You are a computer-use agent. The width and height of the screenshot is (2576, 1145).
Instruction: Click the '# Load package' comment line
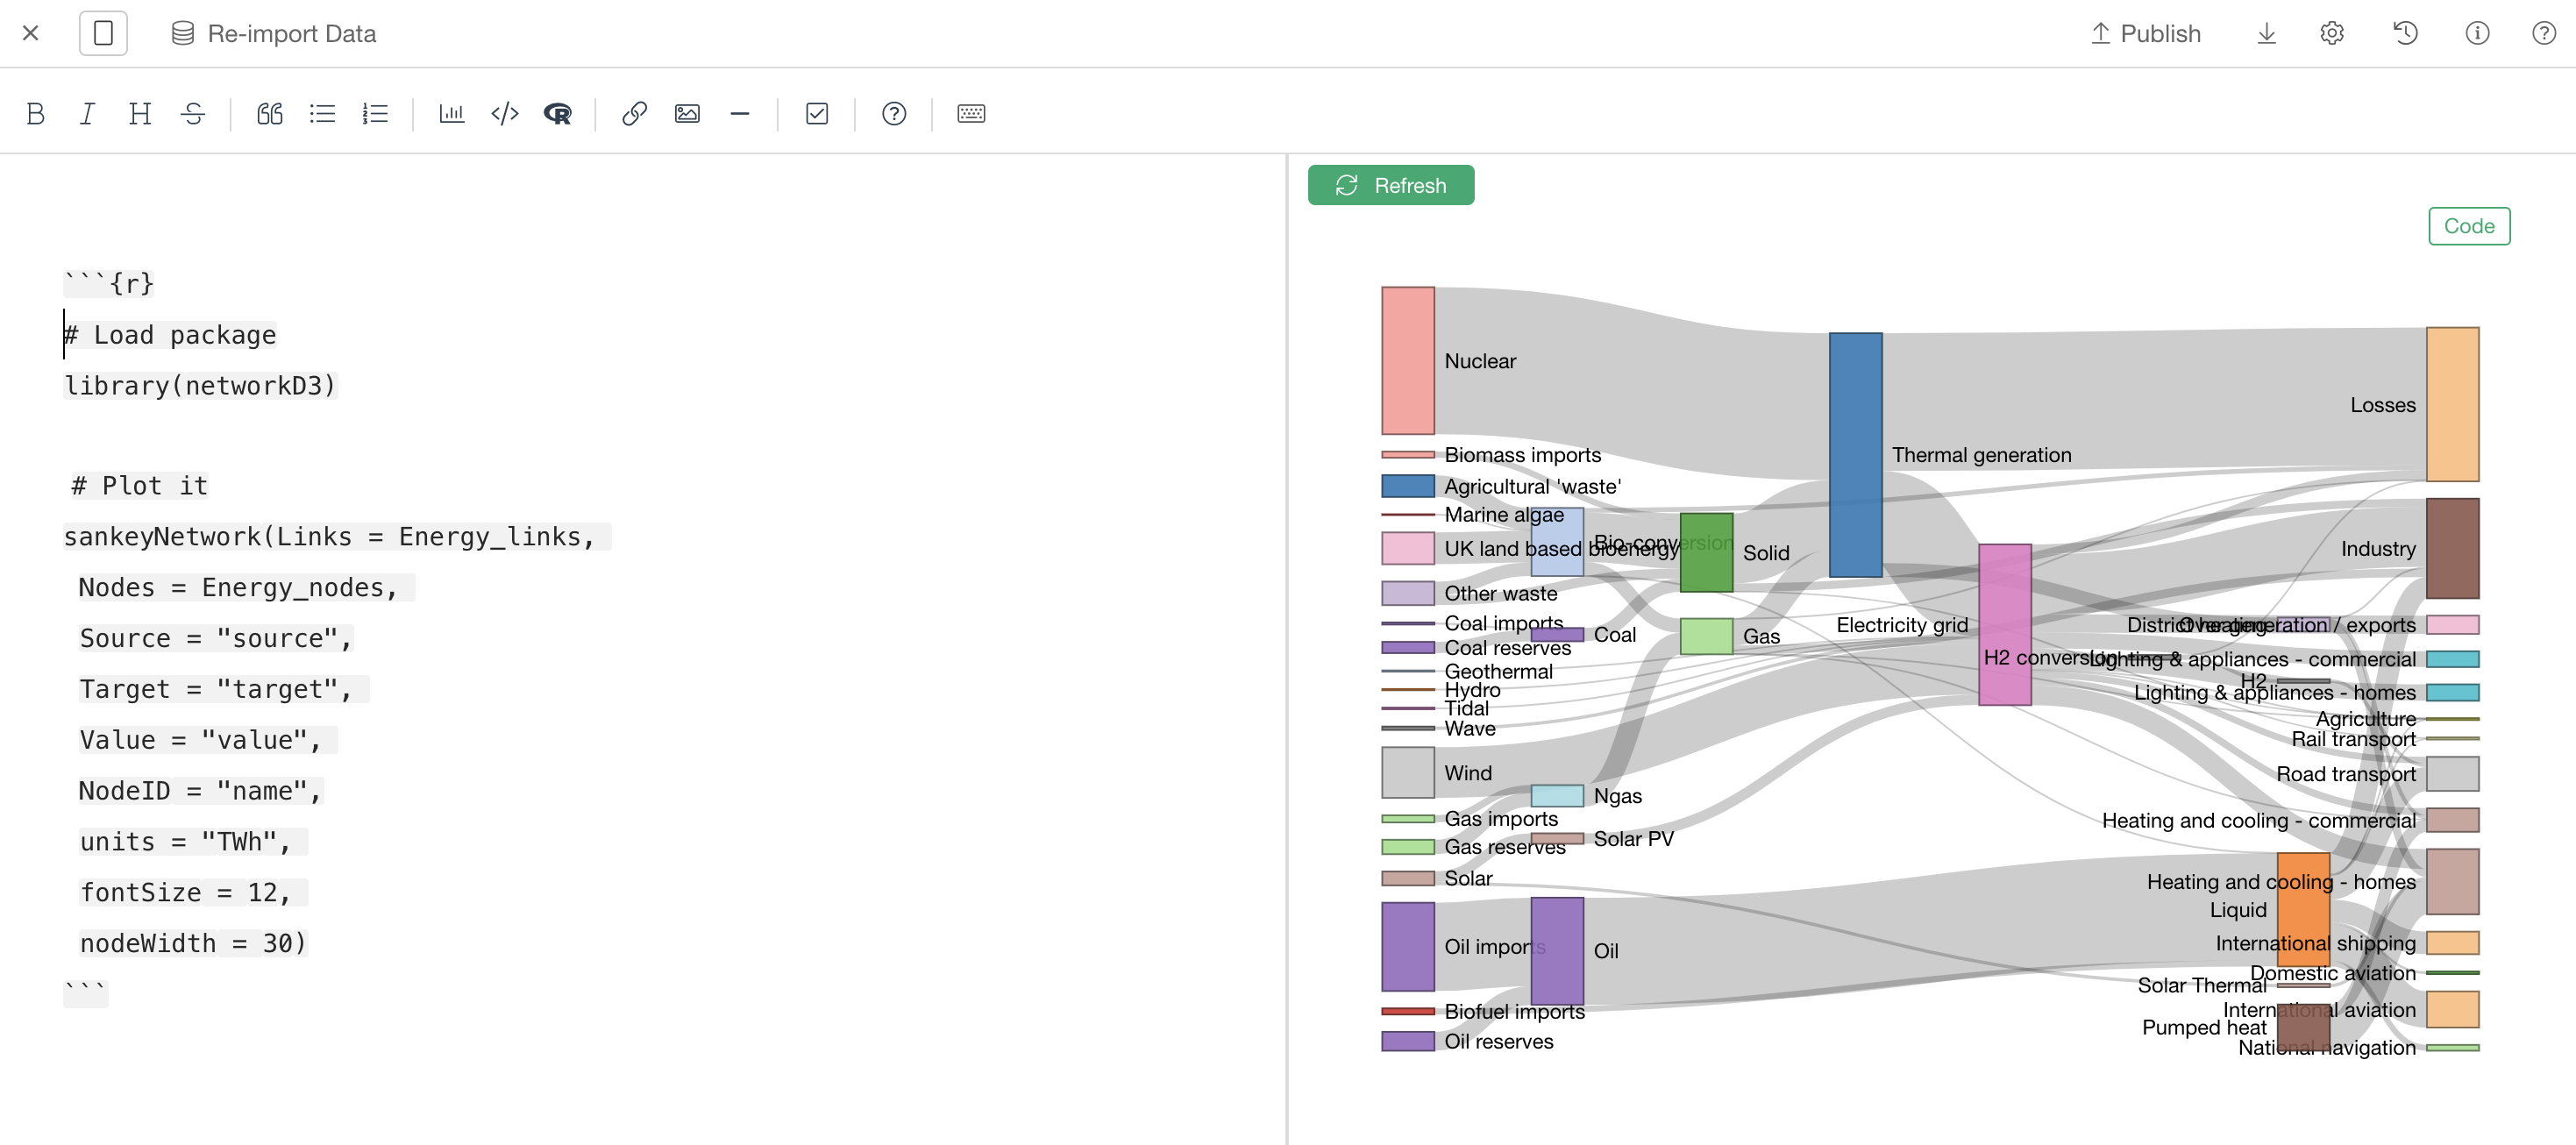click(170, 335)
